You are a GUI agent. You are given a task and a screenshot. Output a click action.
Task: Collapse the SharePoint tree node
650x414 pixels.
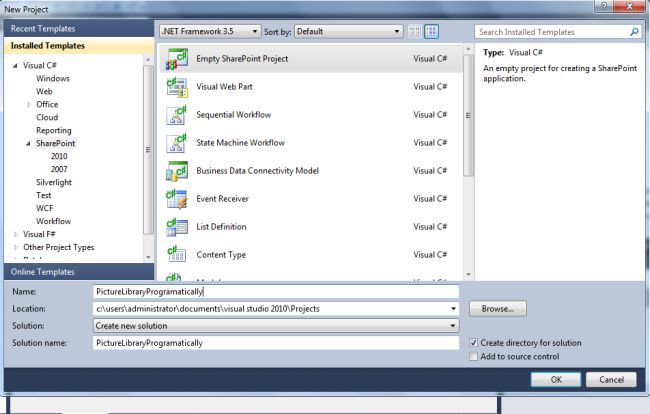[x=28, y=143]
